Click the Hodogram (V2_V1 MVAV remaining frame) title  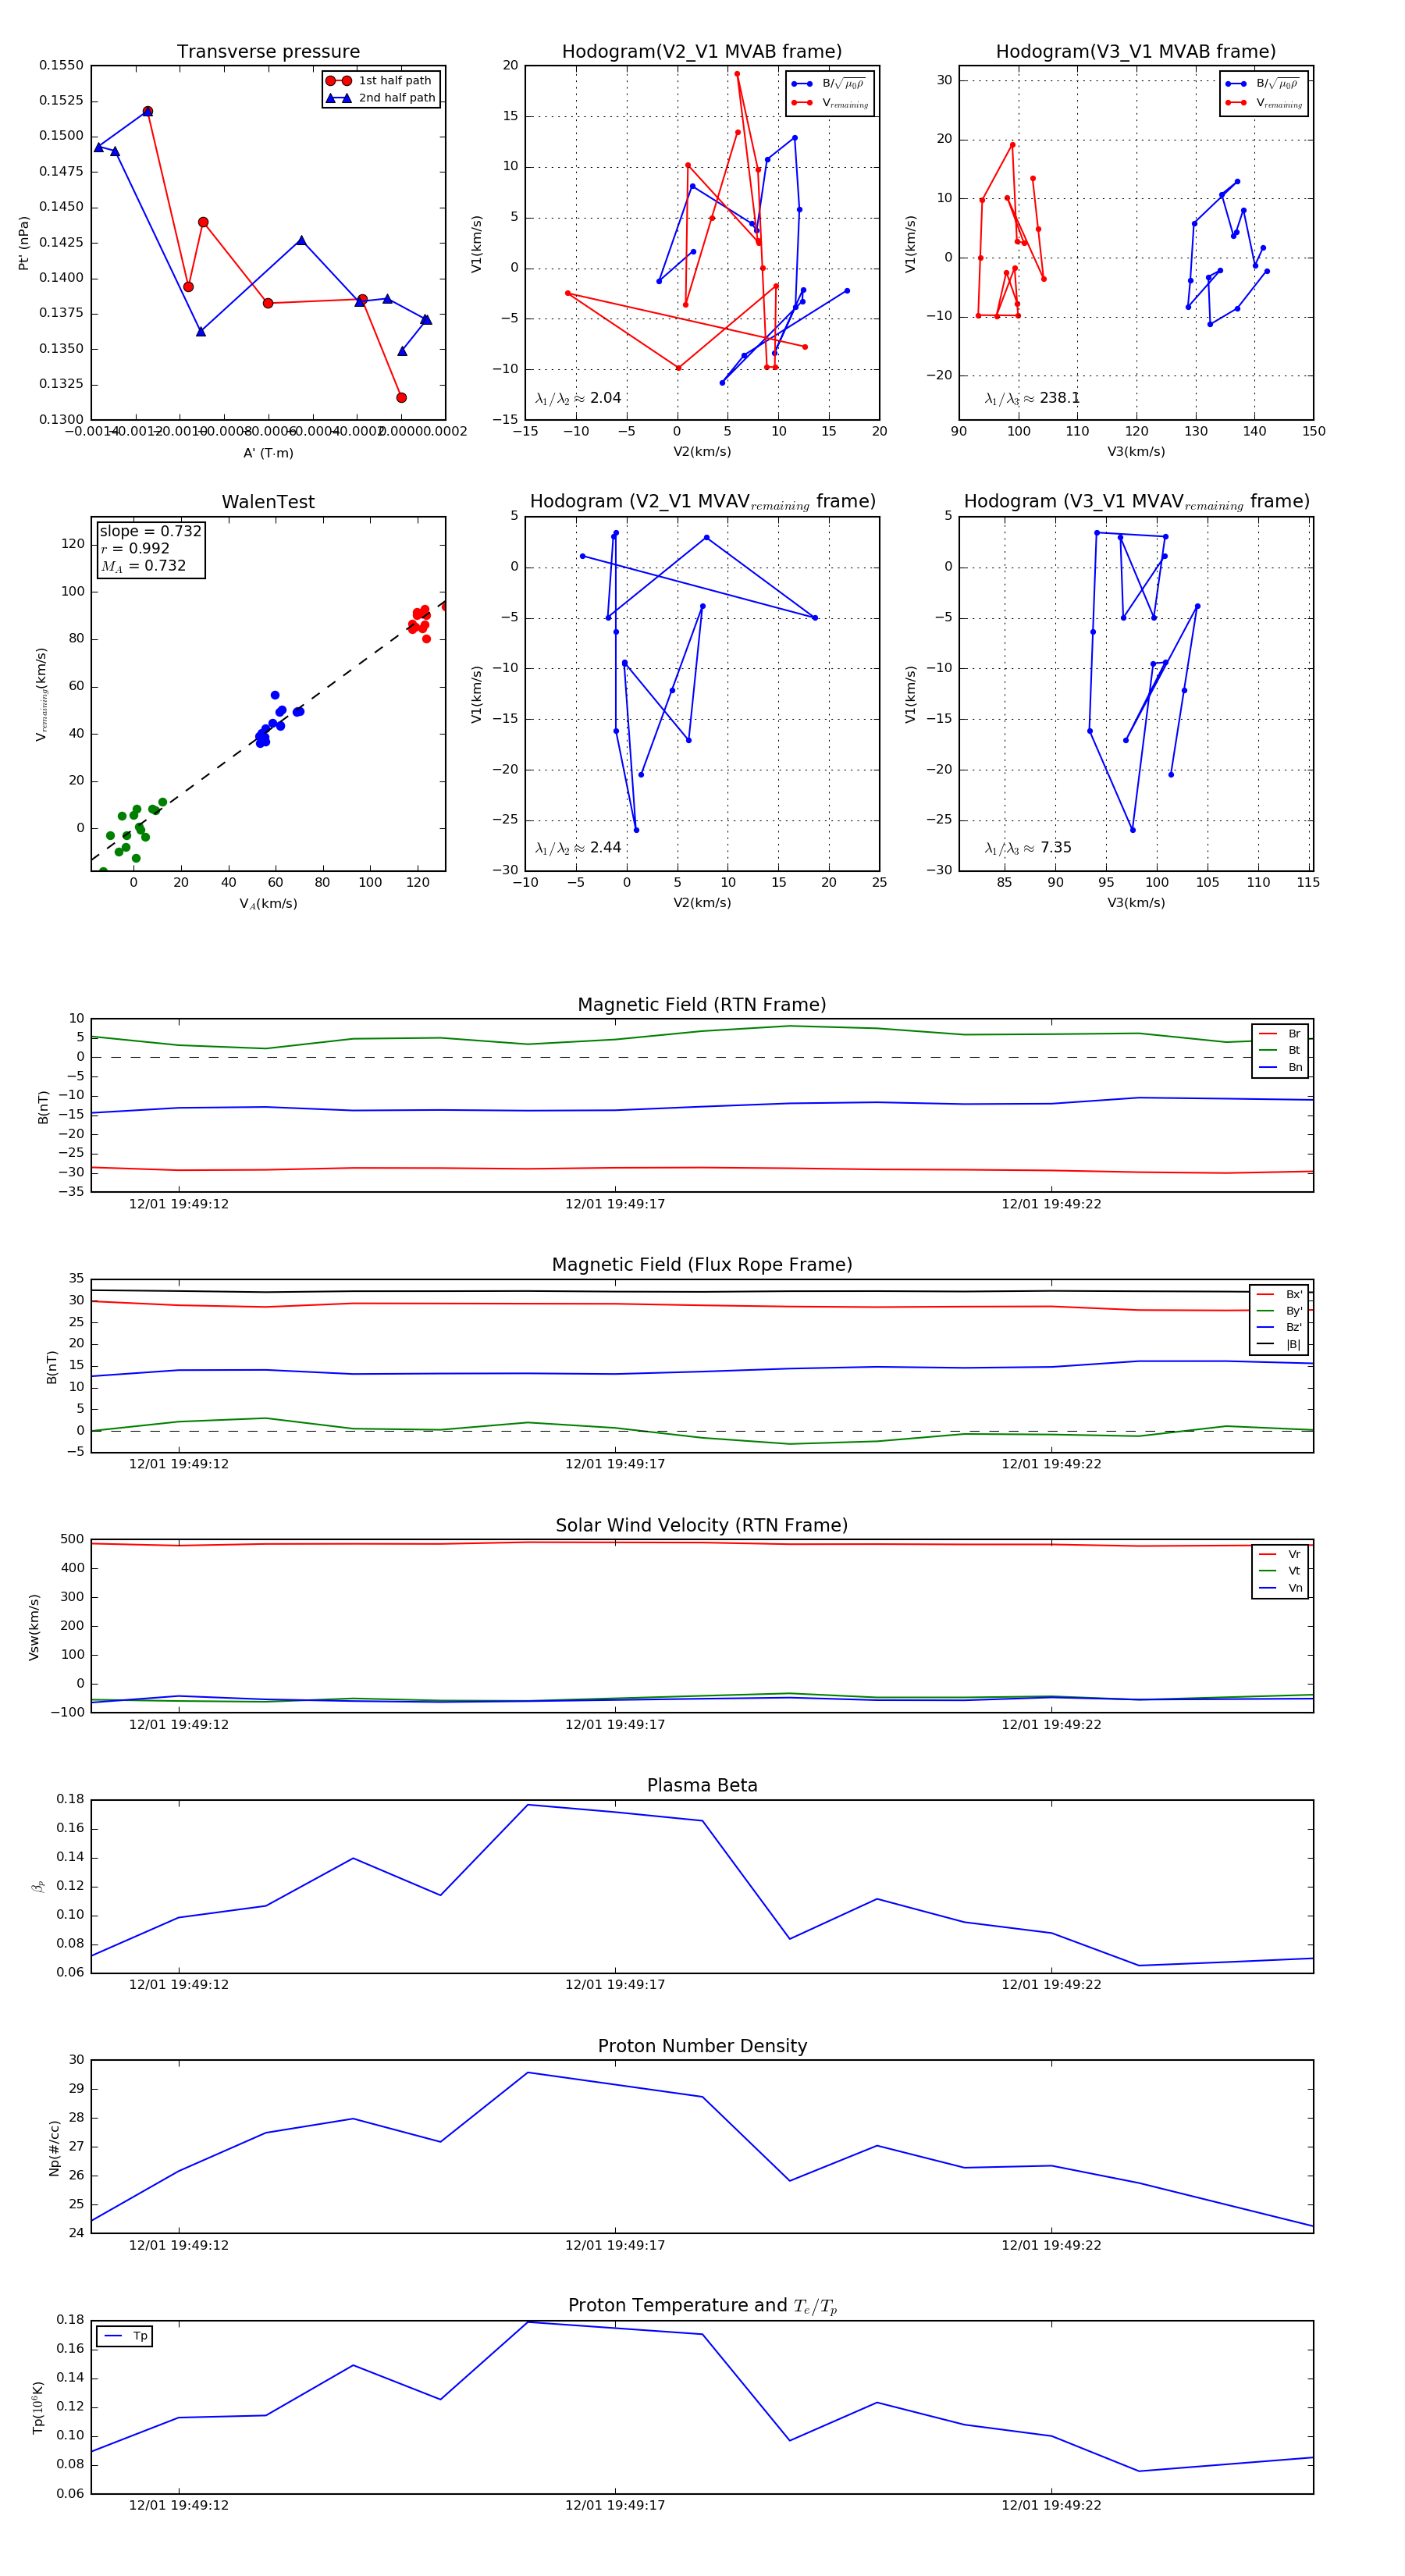[x=702, y=502]
